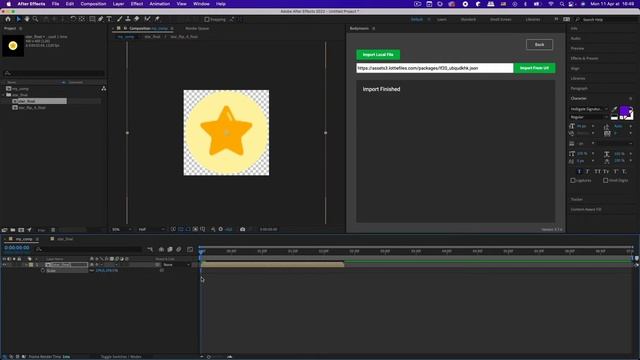Select the Rotation tool
This screenshot has width=640, height=360.
point(73,19)
